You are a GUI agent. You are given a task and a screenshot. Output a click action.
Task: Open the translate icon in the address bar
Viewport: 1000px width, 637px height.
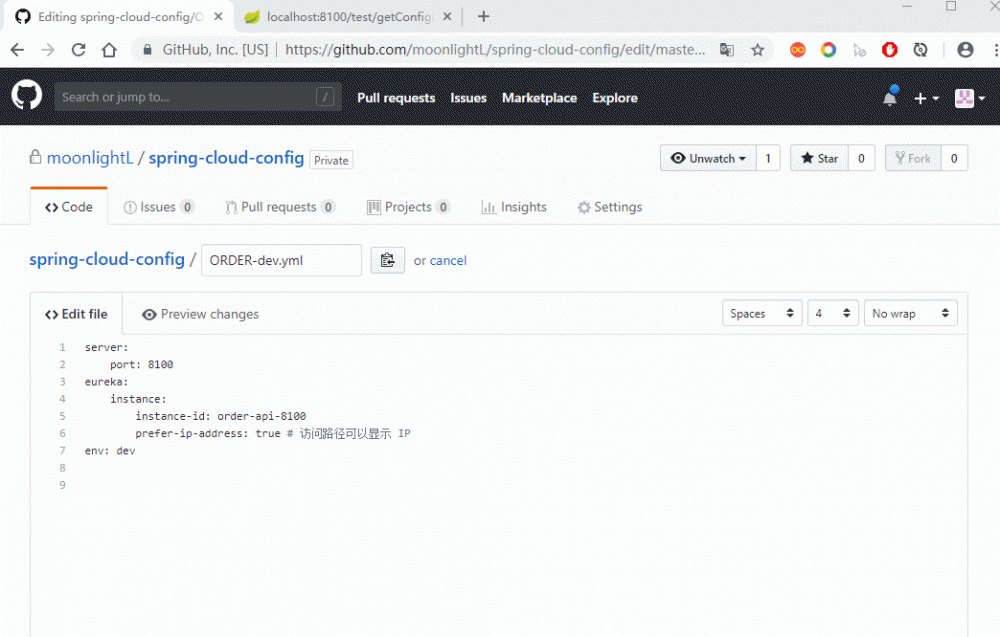(726, 49)
